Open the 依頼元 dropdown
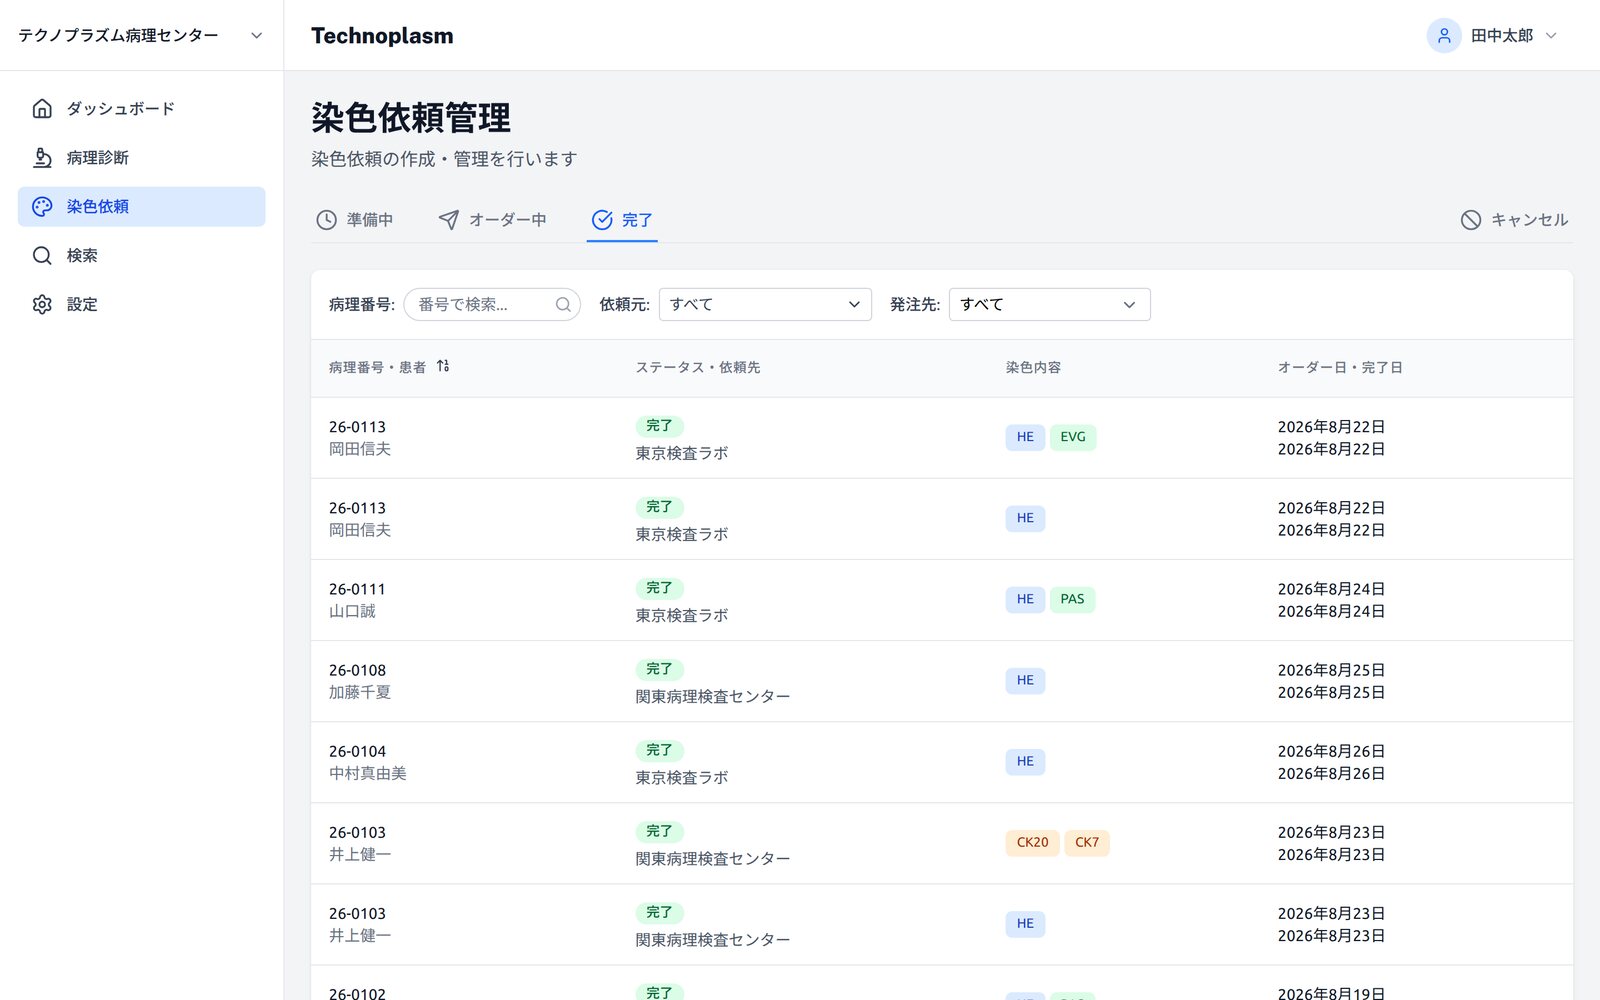The image size is (1600, 1000). (x=765, y=304)
